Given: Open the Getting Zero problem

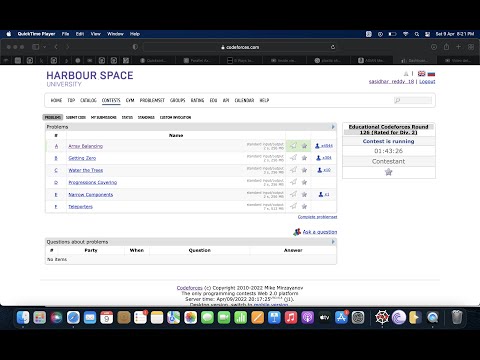Looking at the screenshot, I should tap(82, 158).
